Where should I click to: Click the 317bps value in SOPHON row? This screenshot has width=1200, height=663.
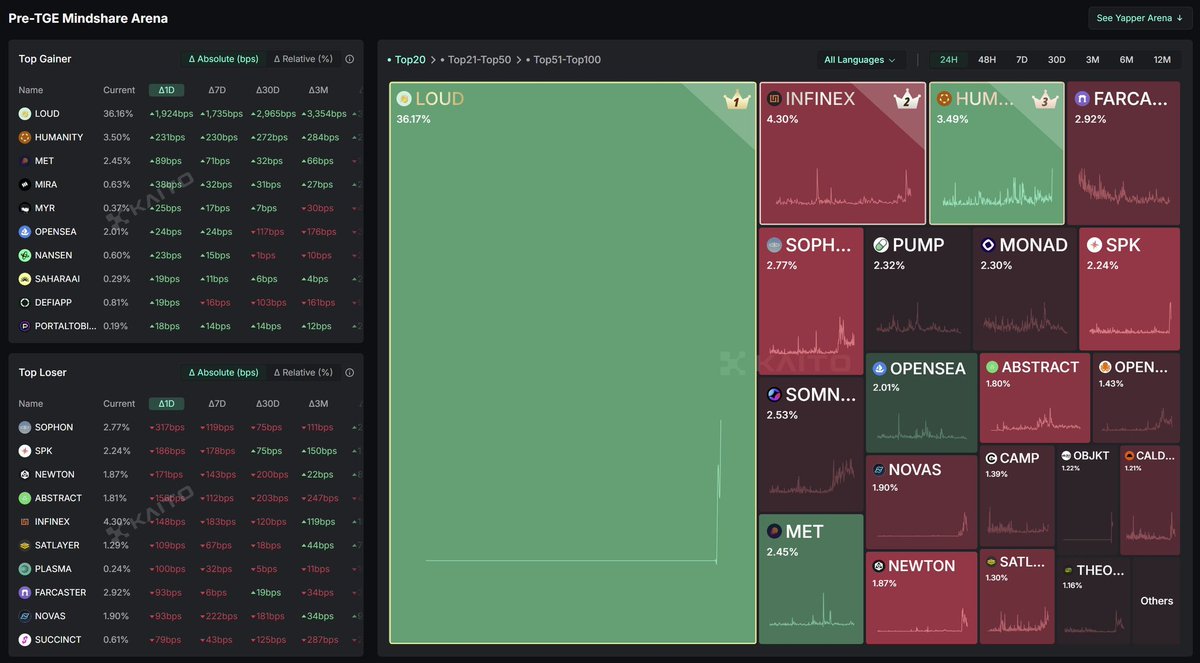pyautogui.click(x=168, y=427)
